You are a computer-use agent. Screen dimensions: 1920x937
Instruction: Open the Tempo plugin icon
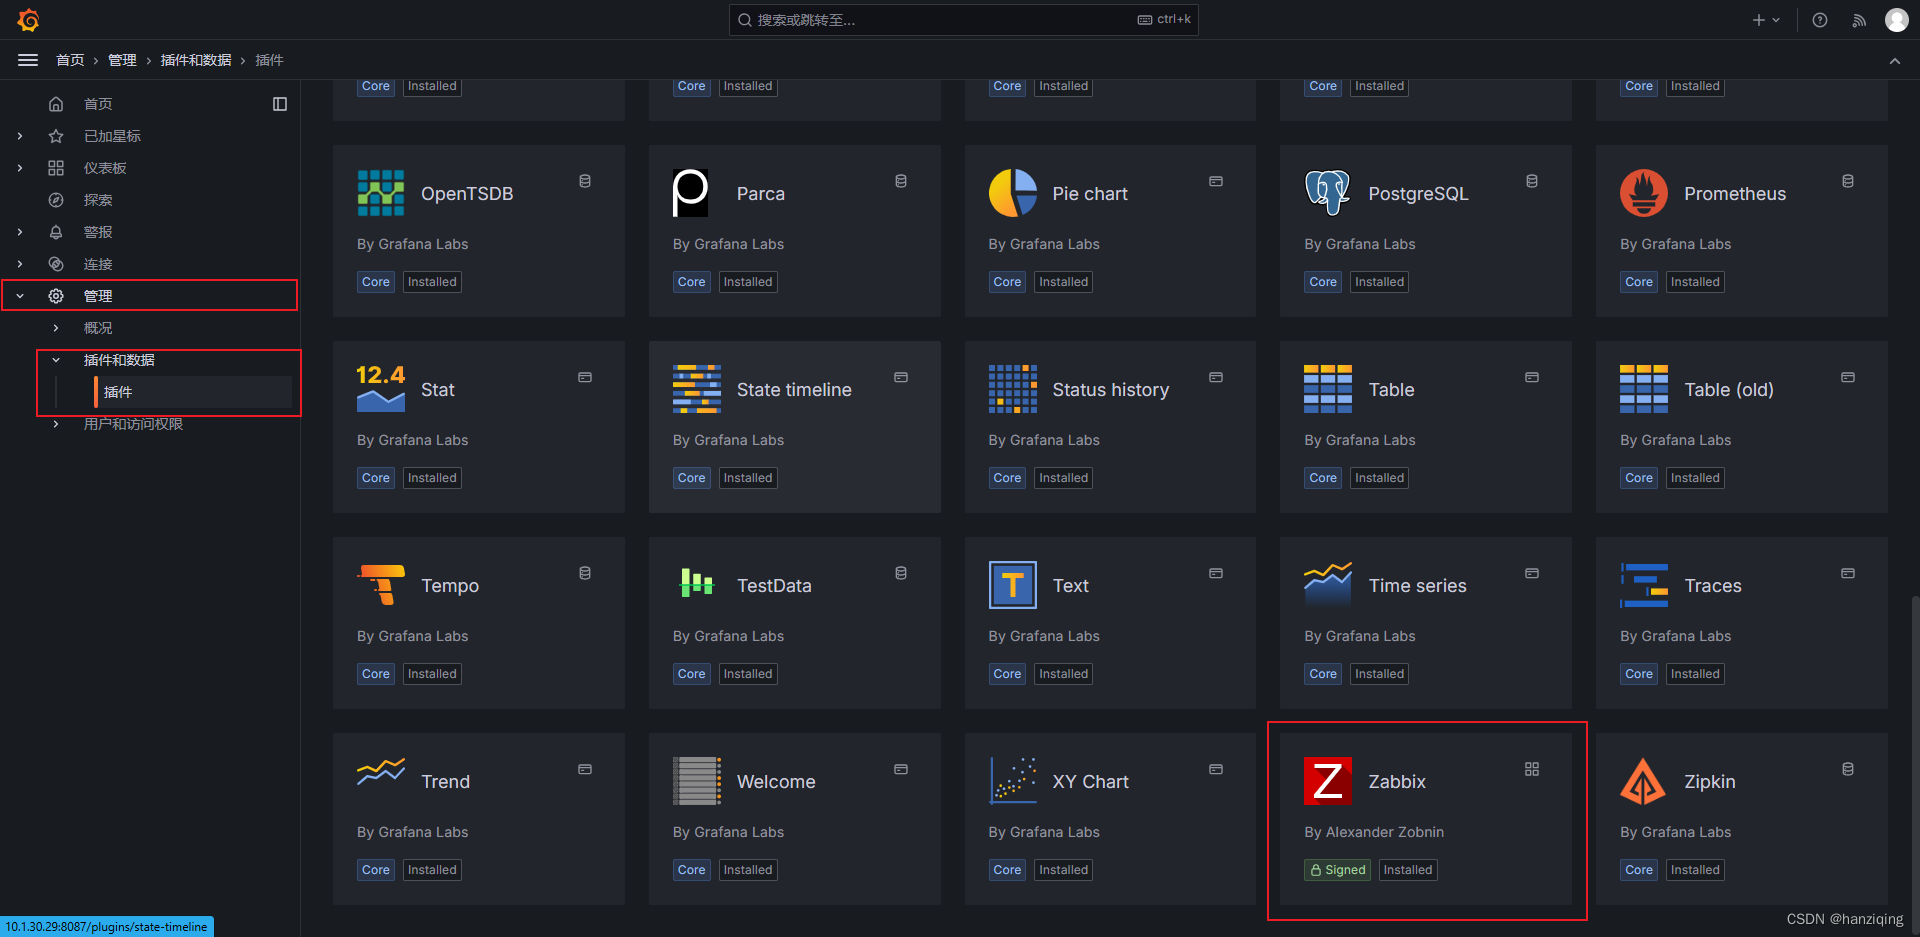pos(381,585)
